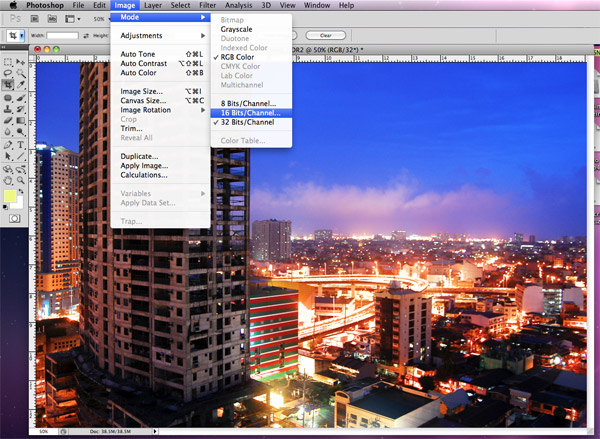Viewport: 600px width, 439px height.
Task: Select the Eyedropper tool
Action: pos(21,84)
